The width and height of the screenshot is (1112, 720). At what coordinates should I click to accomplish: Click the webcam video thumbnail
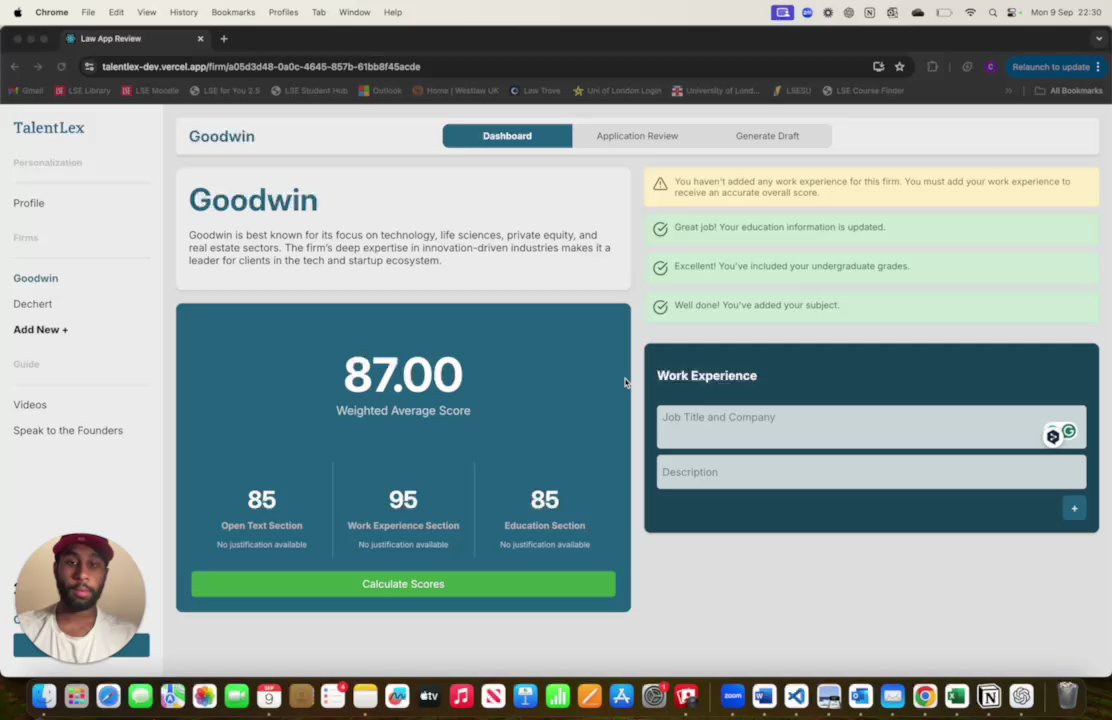(80, 599)
